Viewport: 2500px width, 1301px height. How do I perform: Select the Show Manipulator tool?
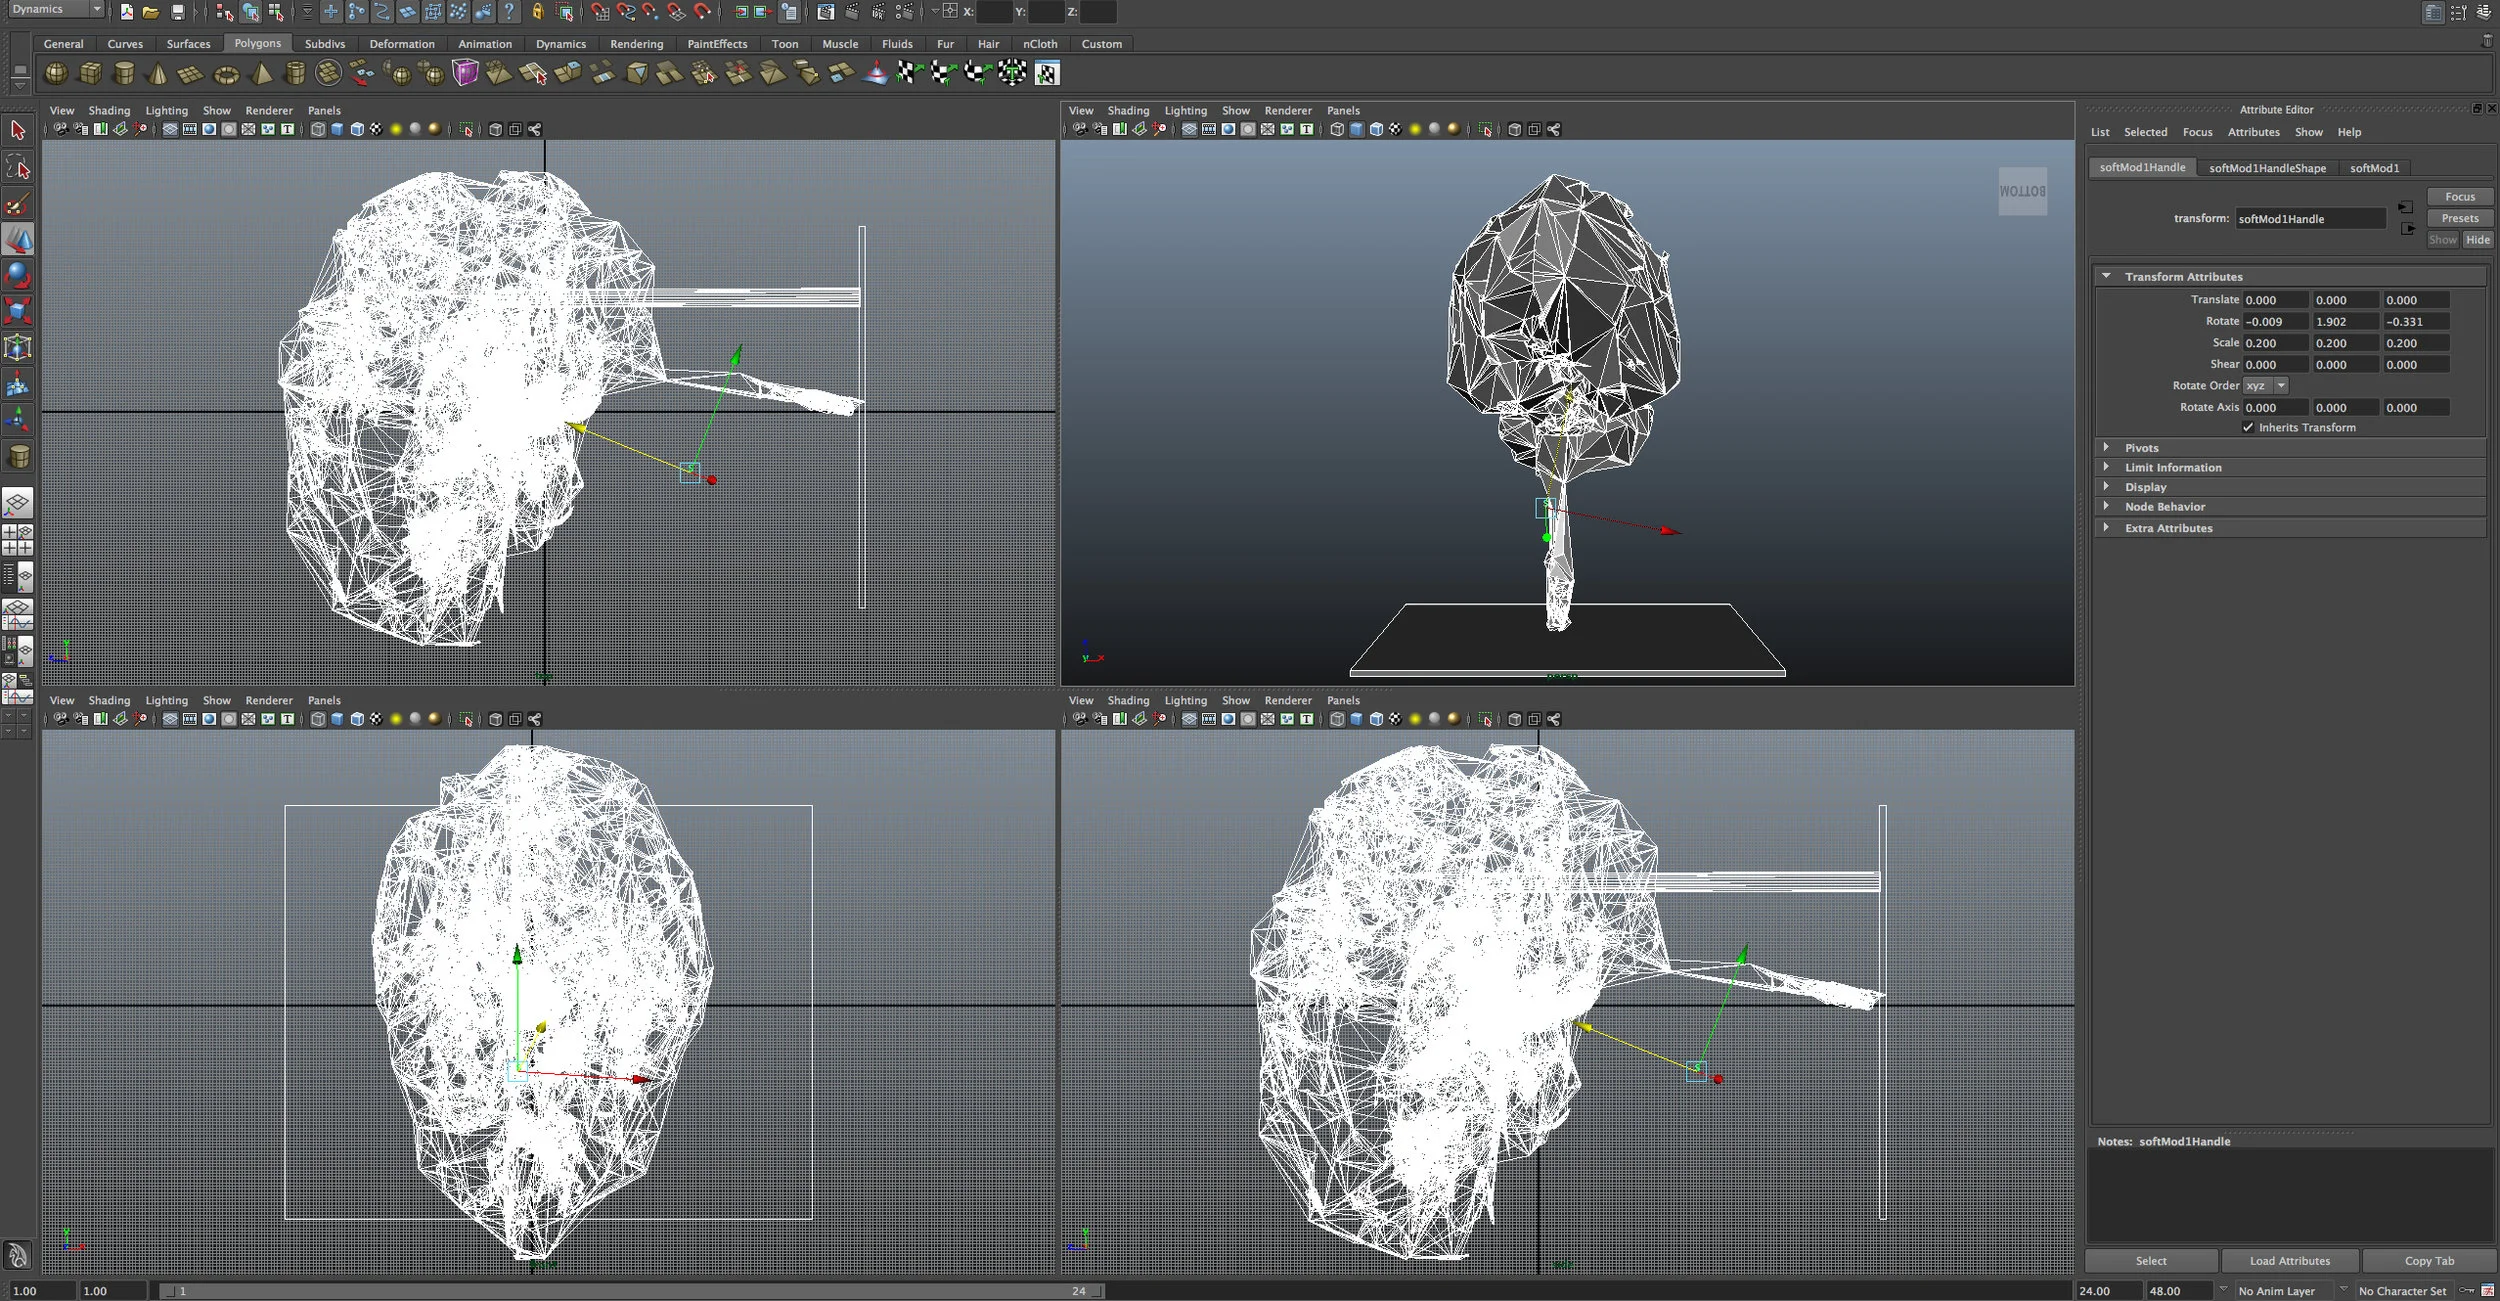(x=18, y=420)
